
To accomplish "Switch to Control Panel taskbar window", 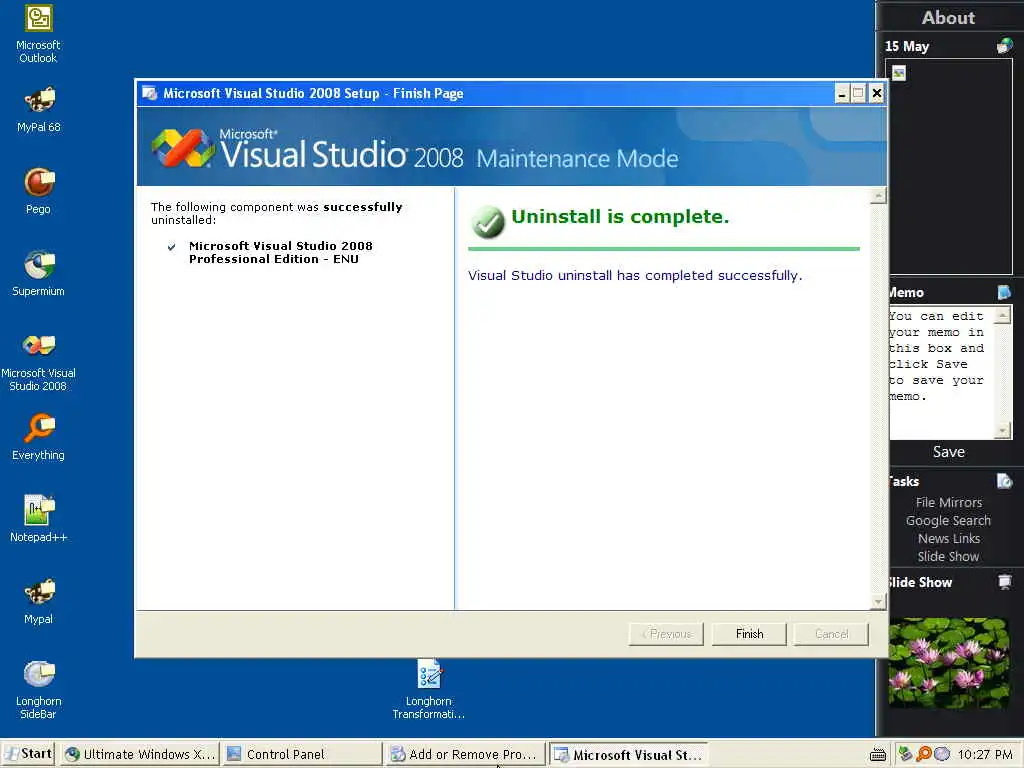I will (x=301, y=754).
